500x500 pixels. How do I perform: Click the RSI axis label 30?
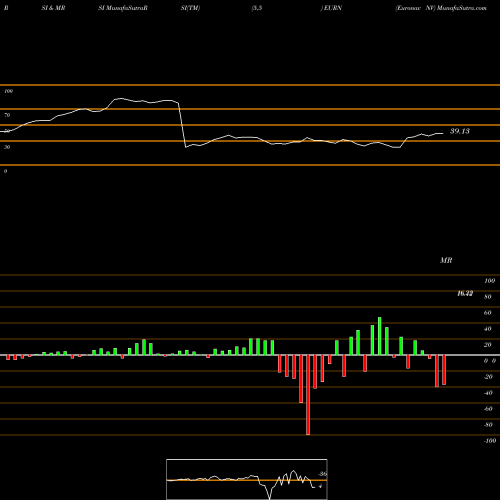7,147
